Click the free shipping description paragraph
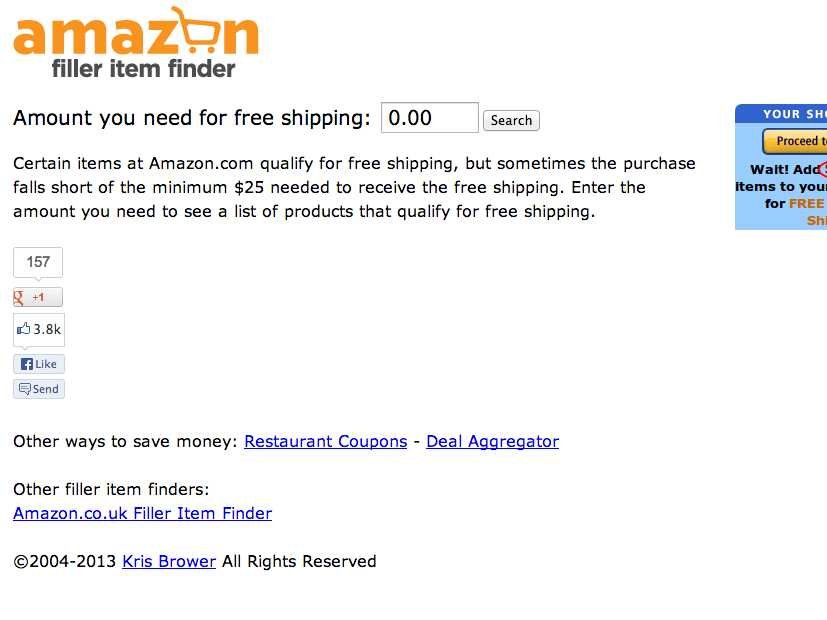 tap(354, 187)
